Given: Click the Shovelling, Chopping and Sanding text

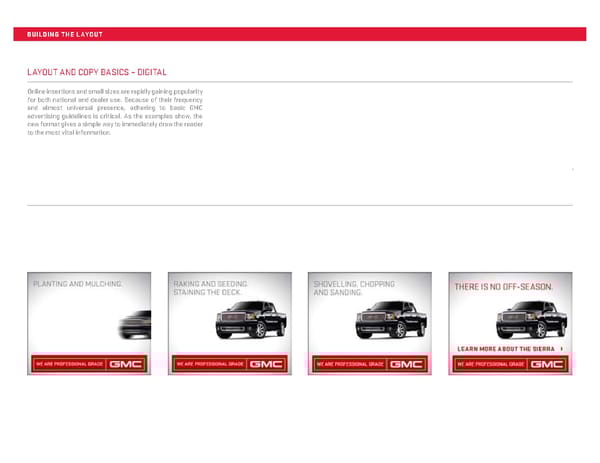Looking at the screenshot, I should [x=353, y=288].
